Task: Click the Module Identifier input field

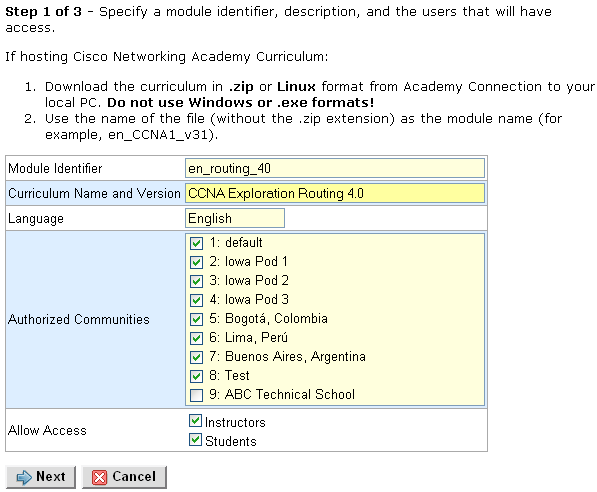Action: [x=335, y=168]
